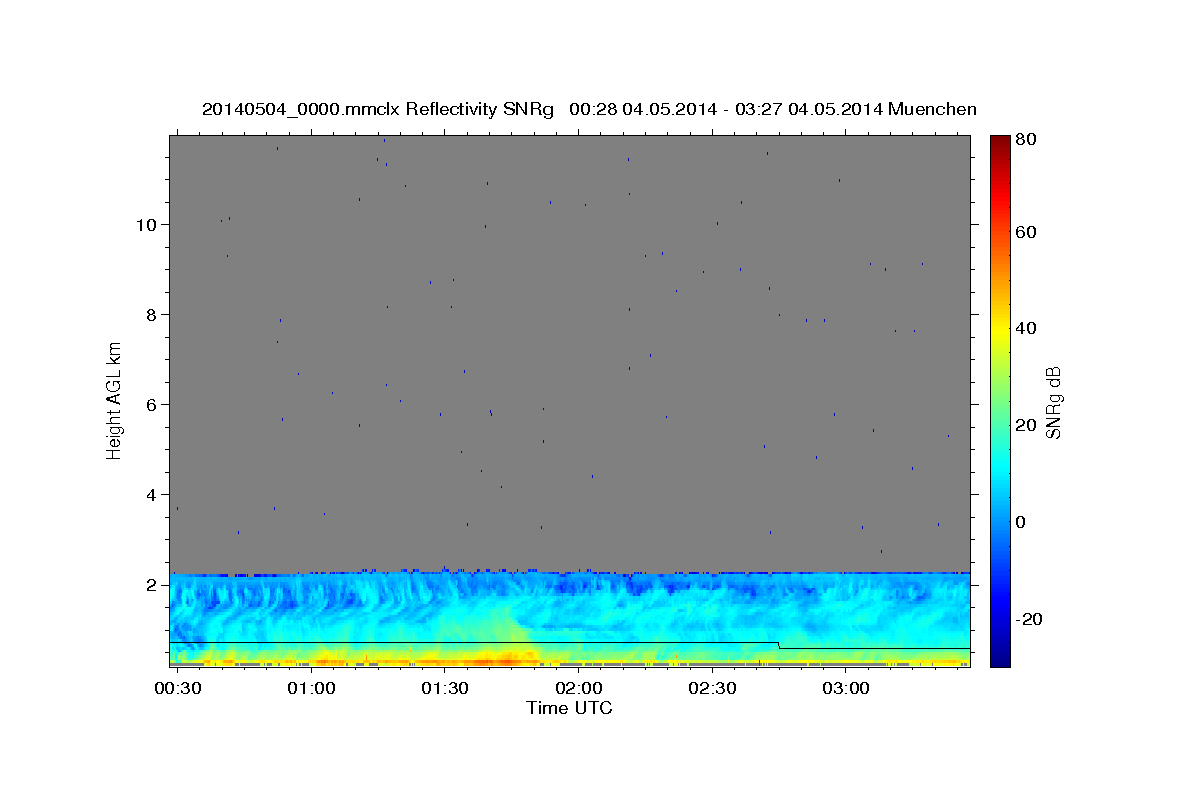Click the plot title text starting '20140504_0000.mmclx Reflectivity'
1200x800 pixels.
click(x=589, y=109)
